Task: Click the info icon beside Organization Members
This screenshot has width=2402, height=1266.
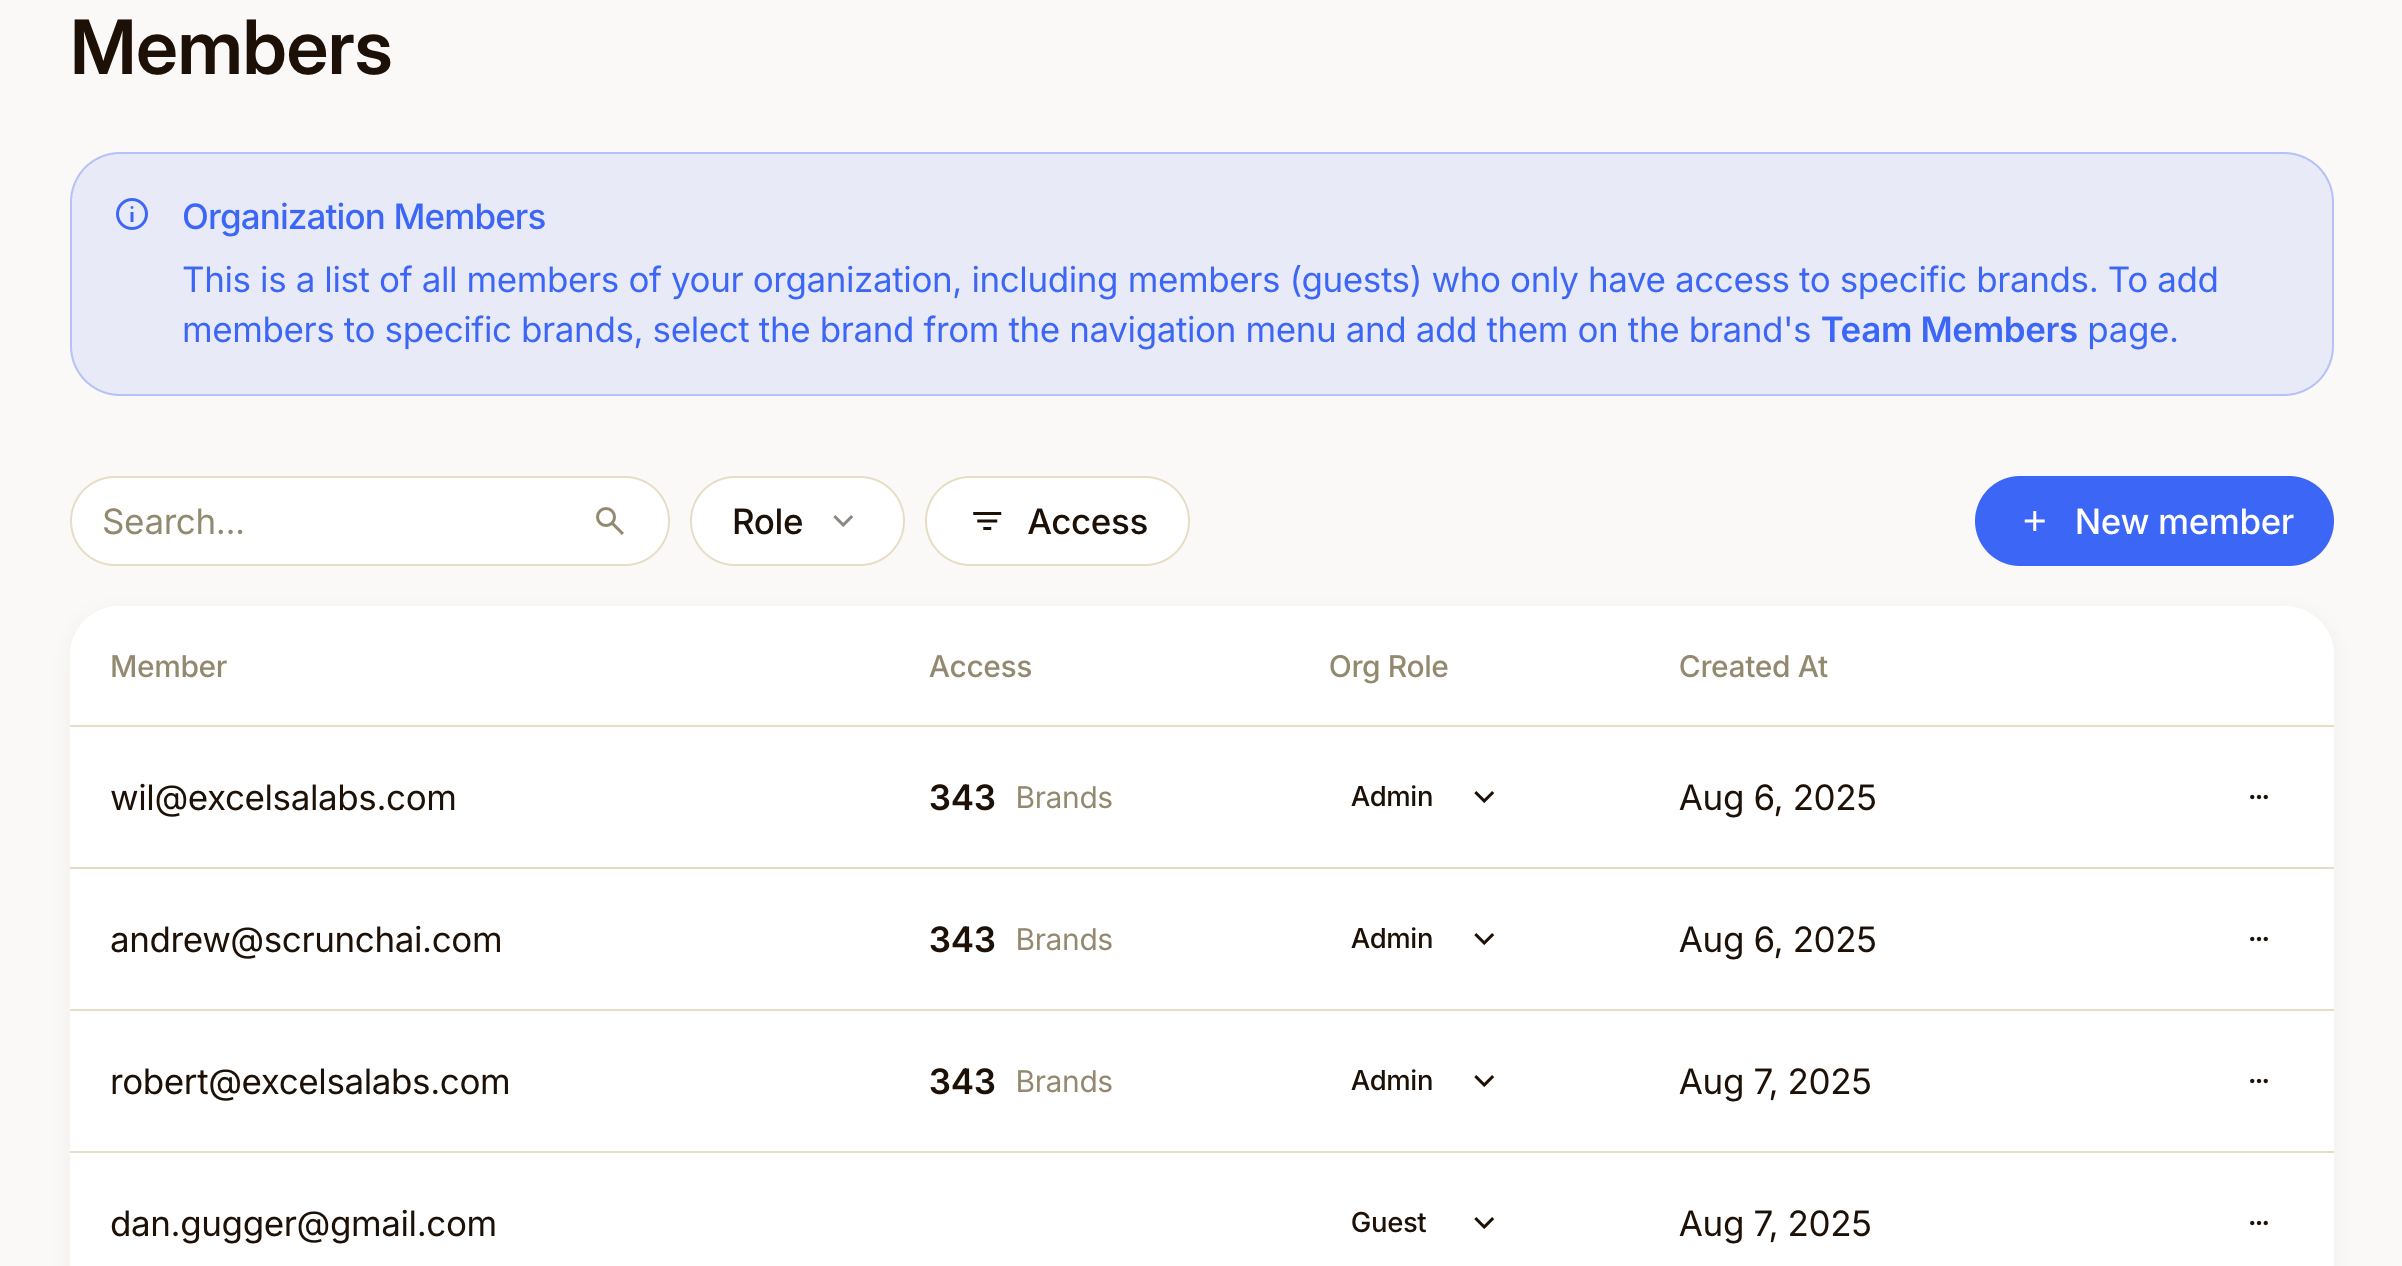Action: point(132,215)
